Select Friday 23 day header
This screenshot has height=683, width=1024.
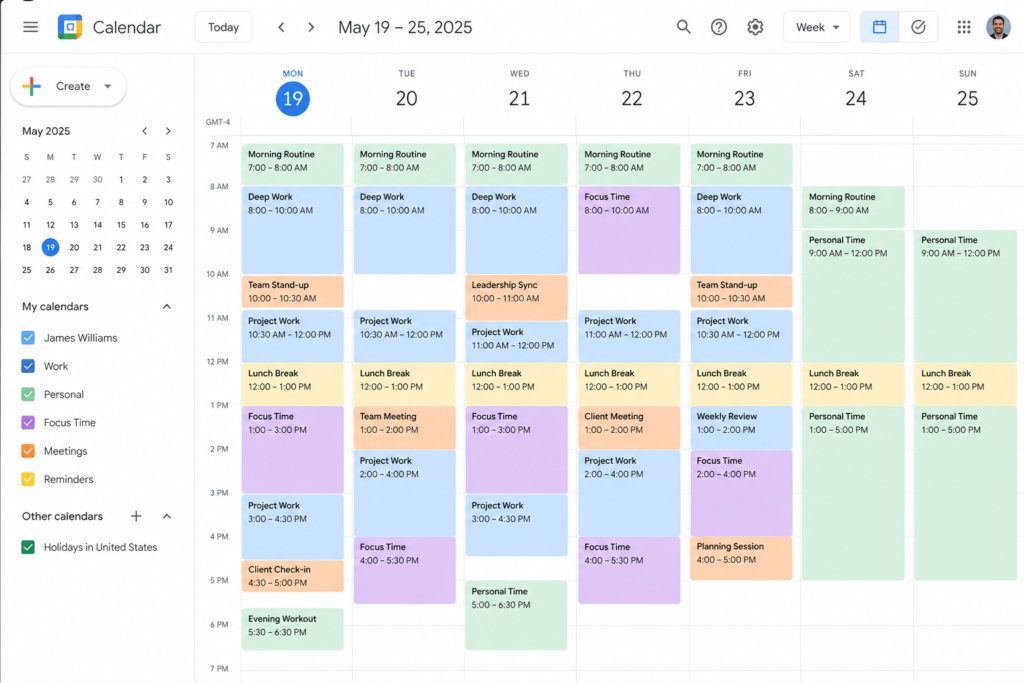coord(744,99)
